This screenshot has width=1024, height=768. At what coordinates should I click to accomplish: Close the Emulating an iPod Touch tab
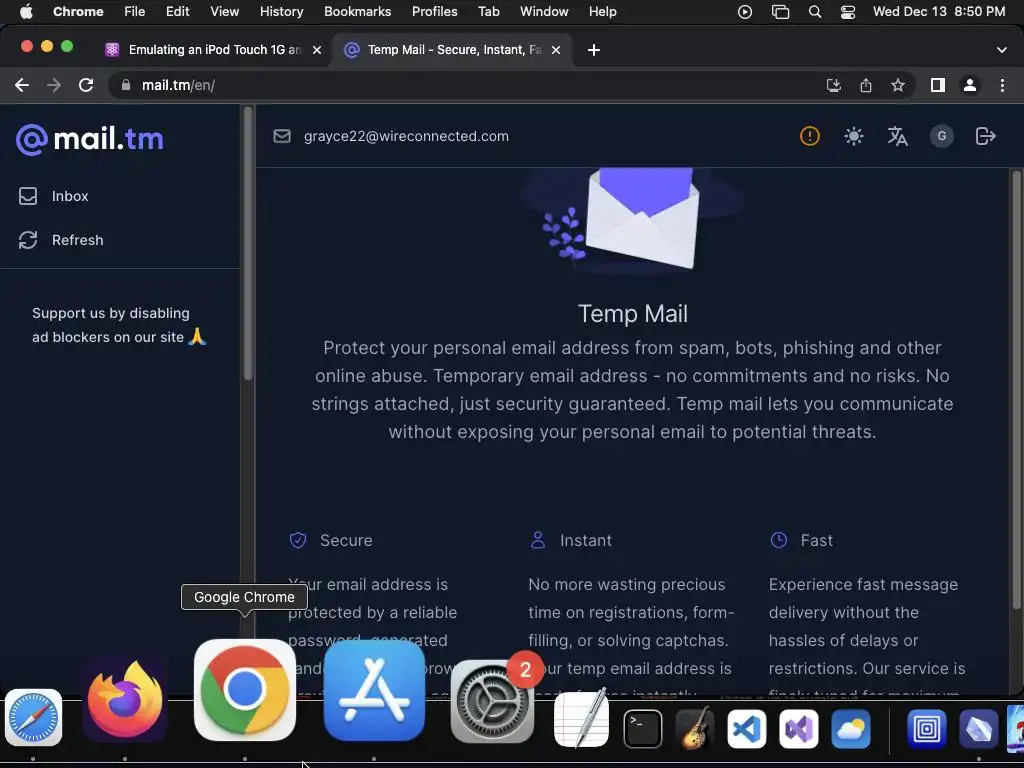pyautogui.click(x=317, y=50)
